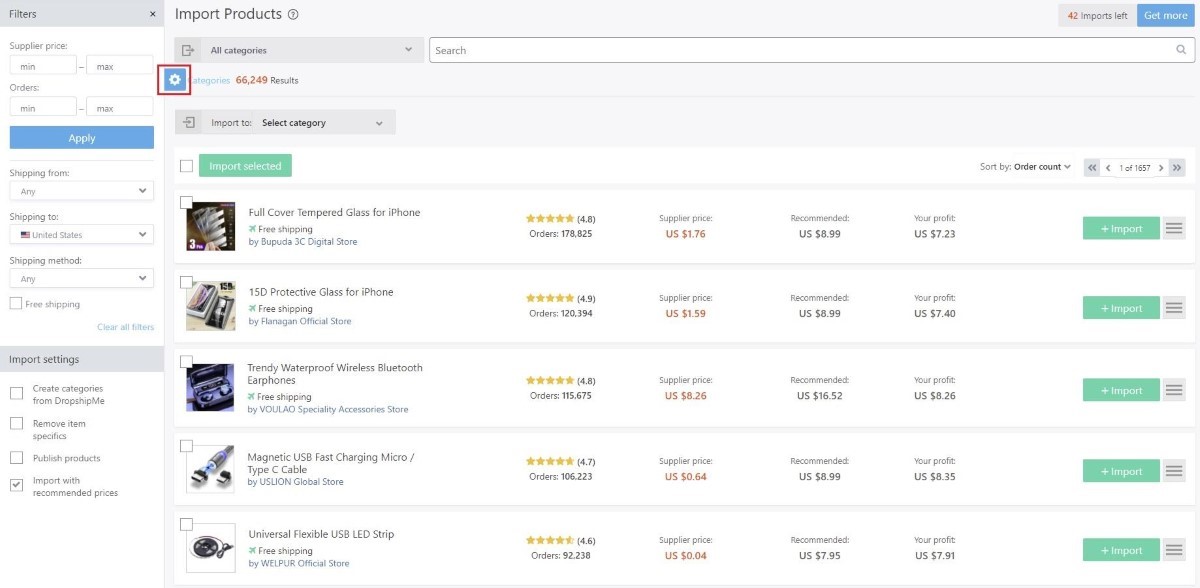Open menu icon for 15D Protective Glass
1200x588 pixels.
pos(1174,308)
